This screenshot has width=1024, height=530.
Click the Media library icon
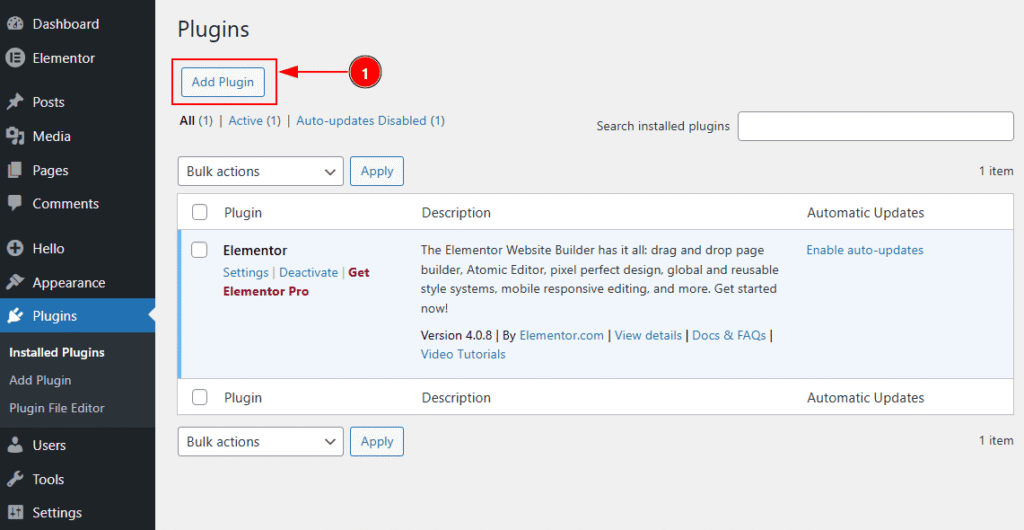click(x=14, y=136)
